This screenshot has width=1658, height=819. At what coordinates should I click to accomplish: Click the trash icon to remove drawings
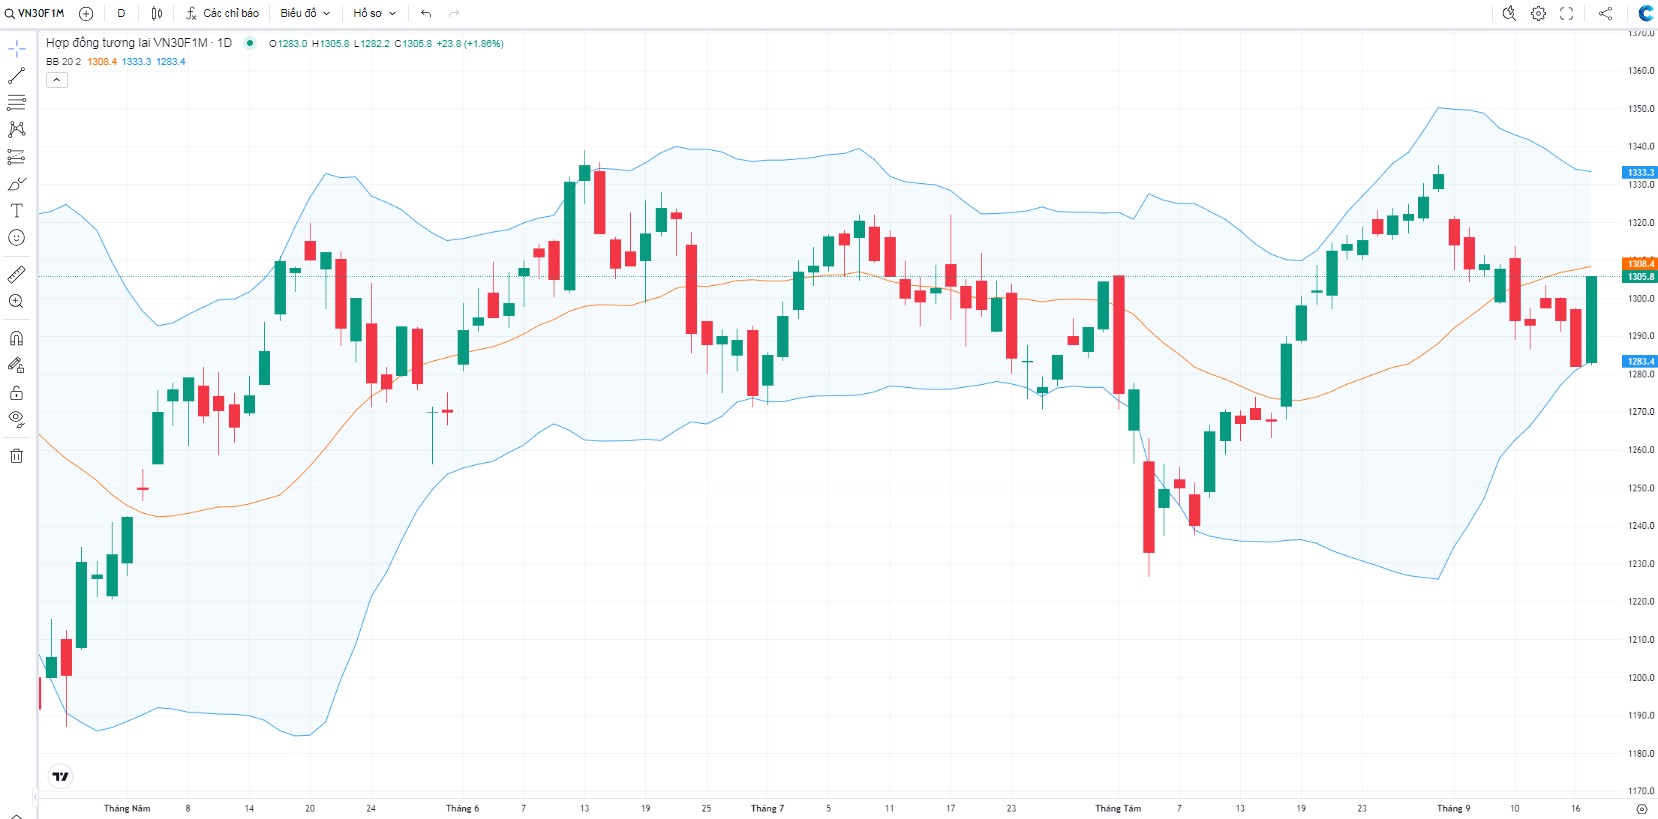[x=17, y=456]
